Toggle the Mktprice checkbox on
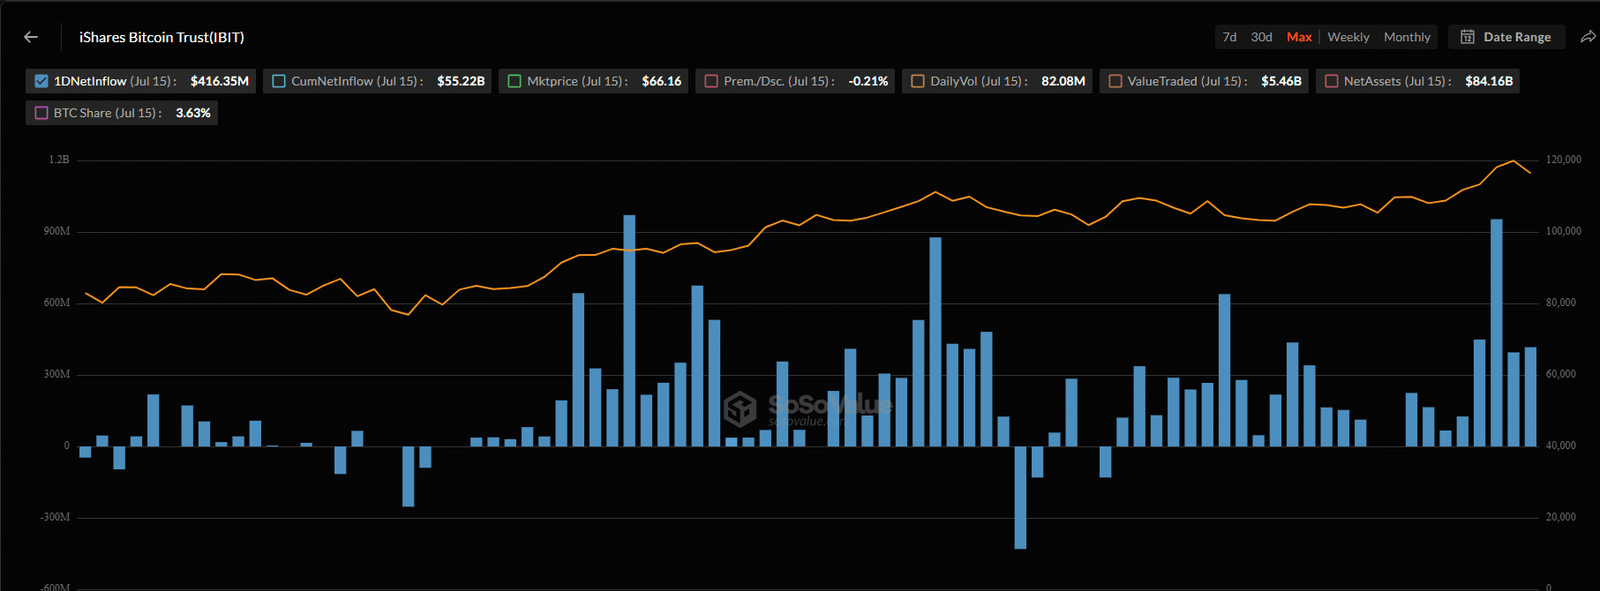Image resolution: width=1600 pixels, height=591 pixels. (515, 81)
